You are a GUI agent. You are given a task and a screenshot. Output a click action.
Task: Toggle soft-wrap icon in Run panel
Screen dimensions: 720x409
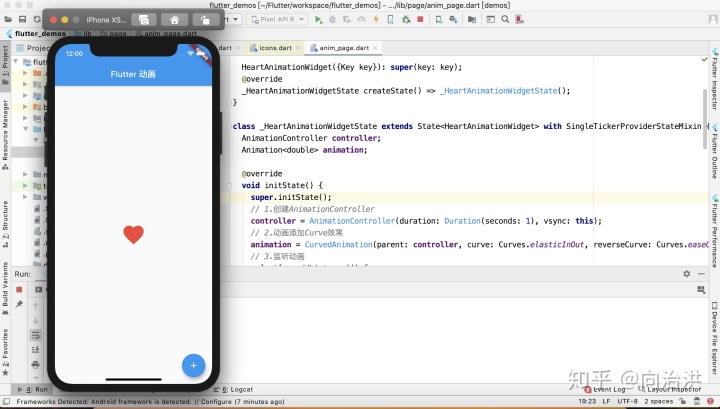pos(35,335)
